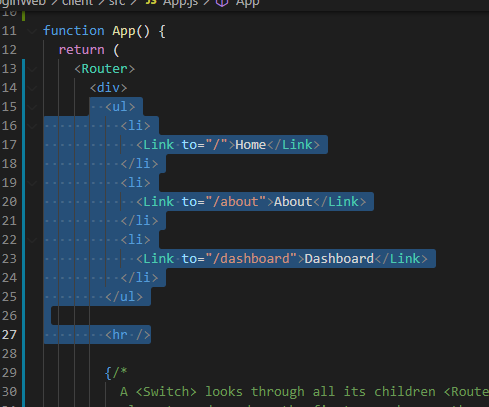The image size is (489, 407).
Task: Click the <li> tag on line 22
Action: (136, 240)
